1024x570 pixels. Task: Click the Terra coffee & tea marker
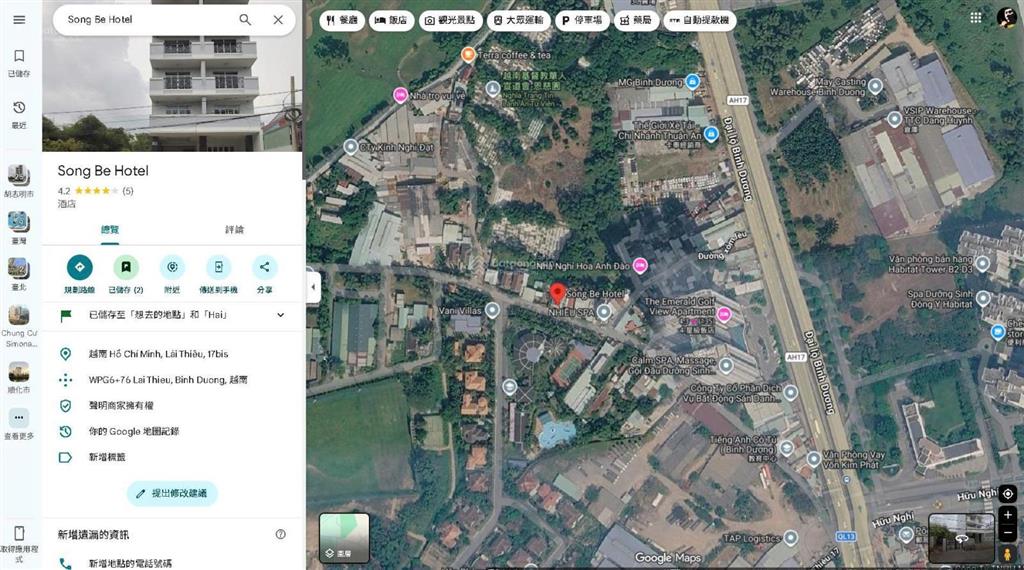468,55
